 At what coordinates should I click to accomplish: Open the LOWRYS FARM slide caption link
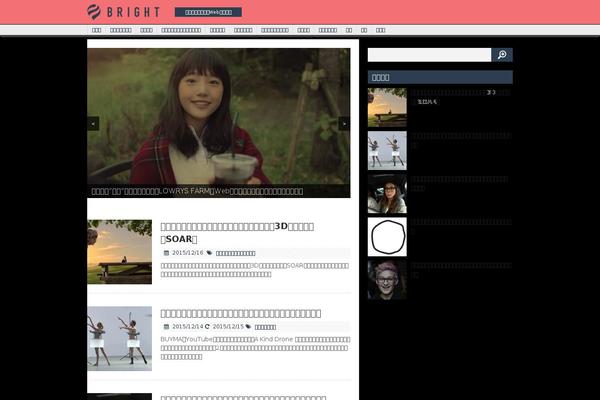(197, 191)
